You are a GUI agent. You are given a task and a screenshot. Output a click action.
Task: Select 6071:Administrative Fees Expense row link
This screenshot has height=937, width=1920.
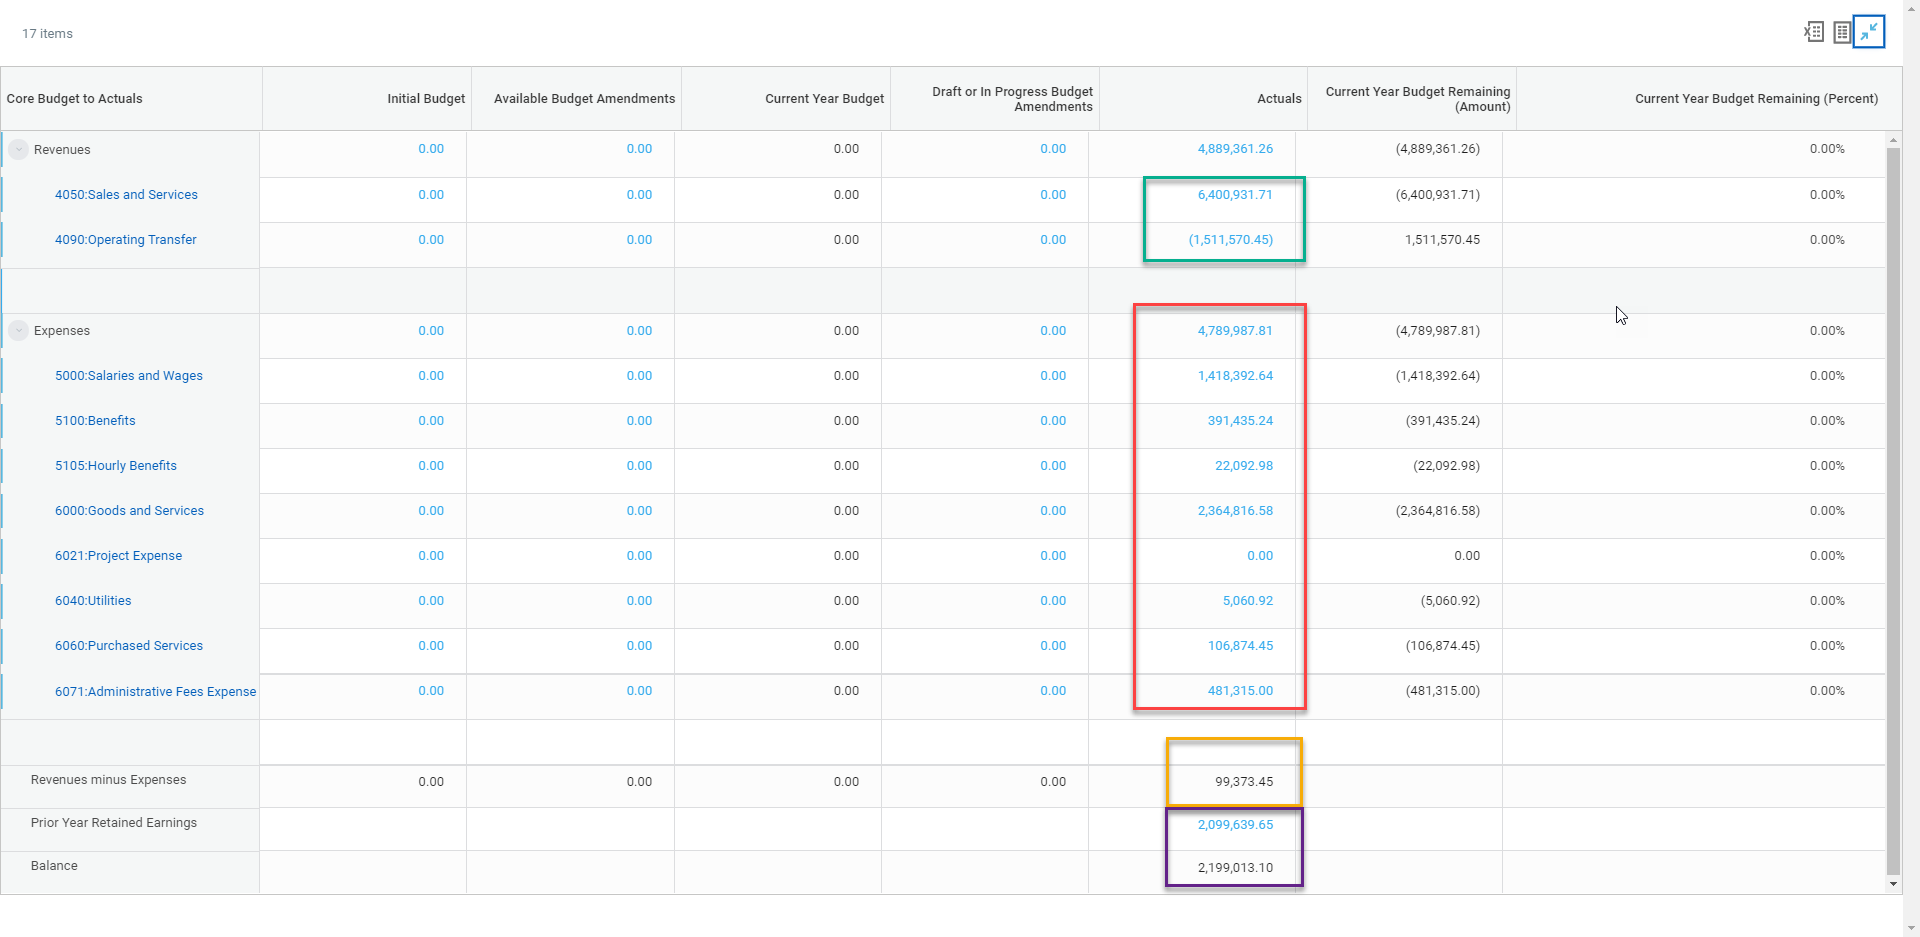[x=155, y=692]
